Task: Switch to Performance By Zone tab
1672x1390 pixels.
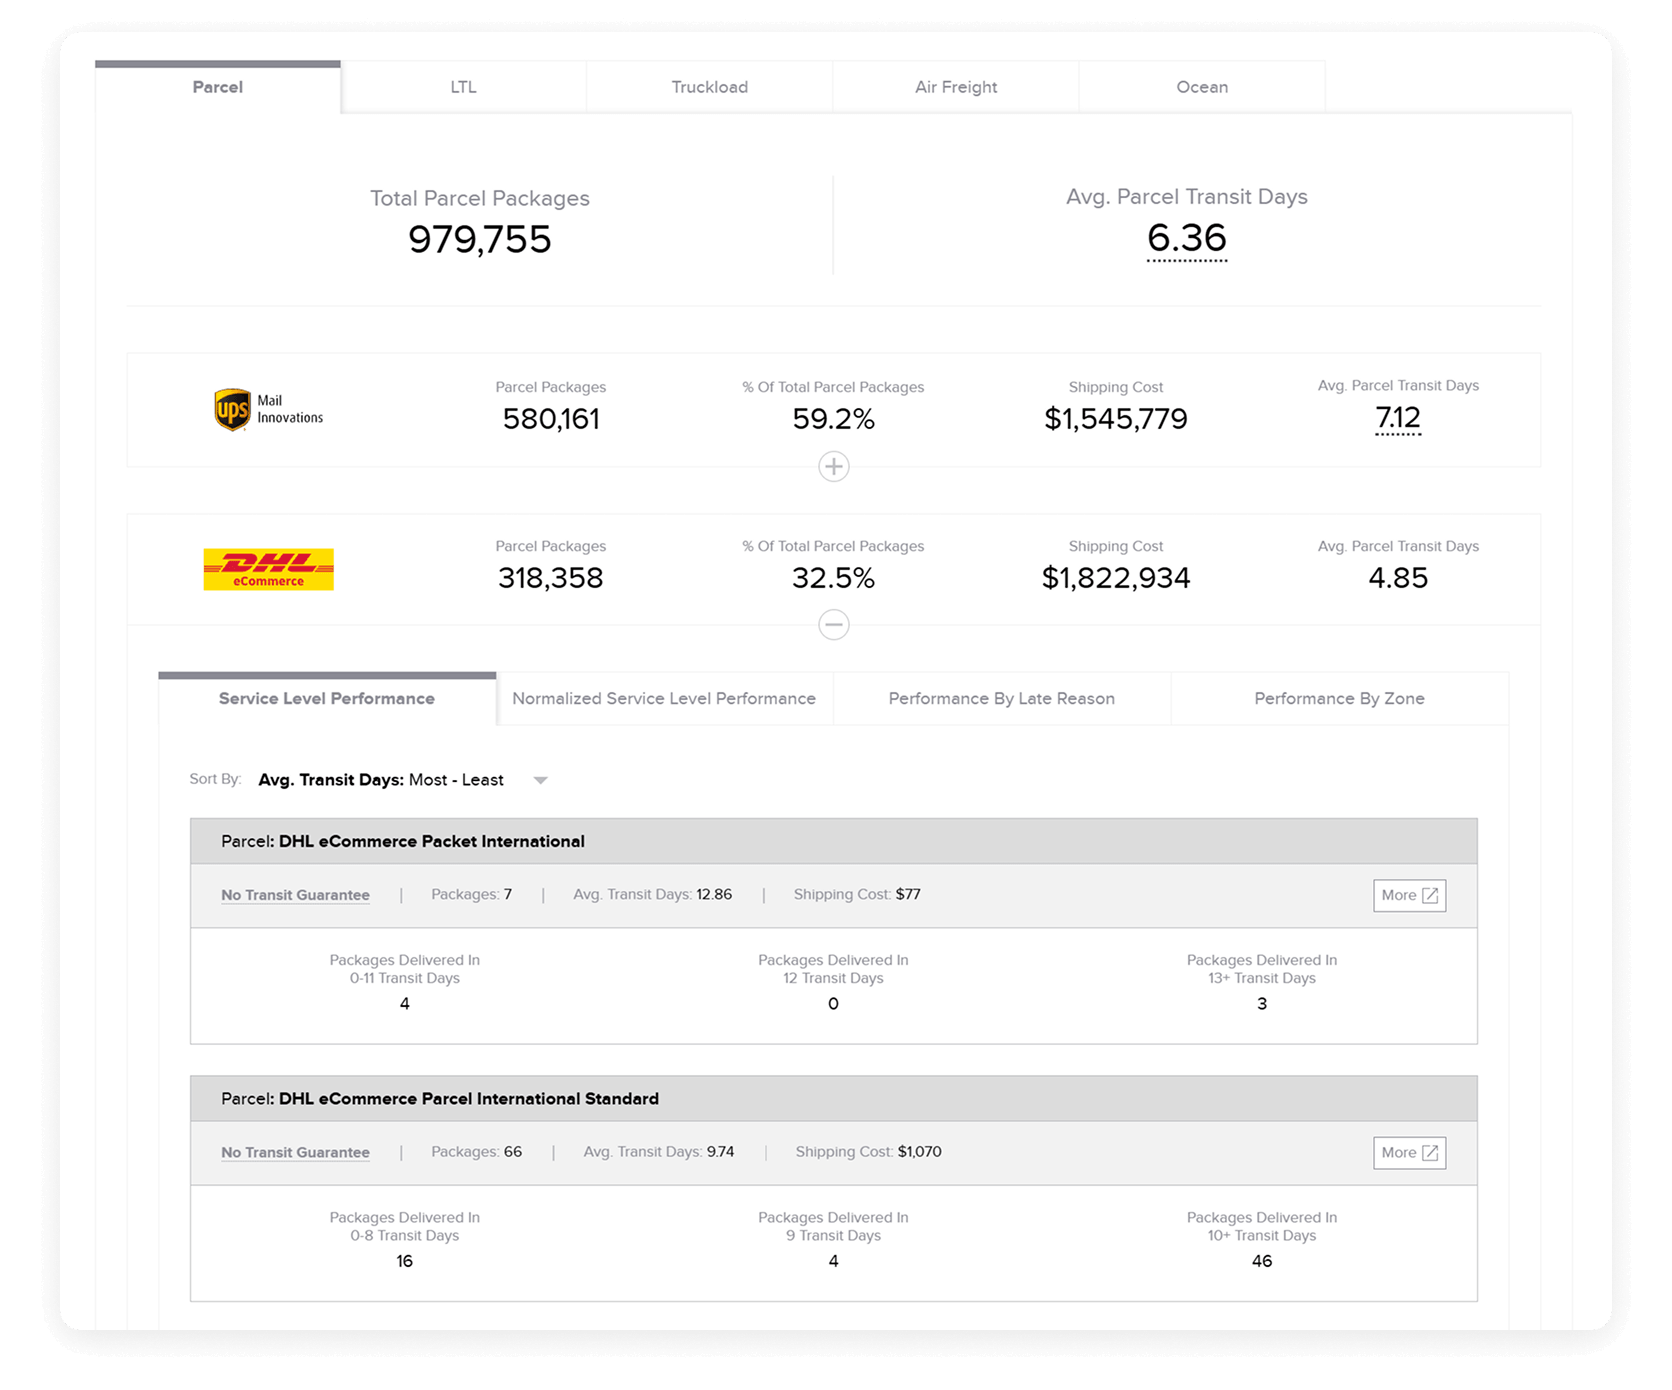Action: (1340, 698)
